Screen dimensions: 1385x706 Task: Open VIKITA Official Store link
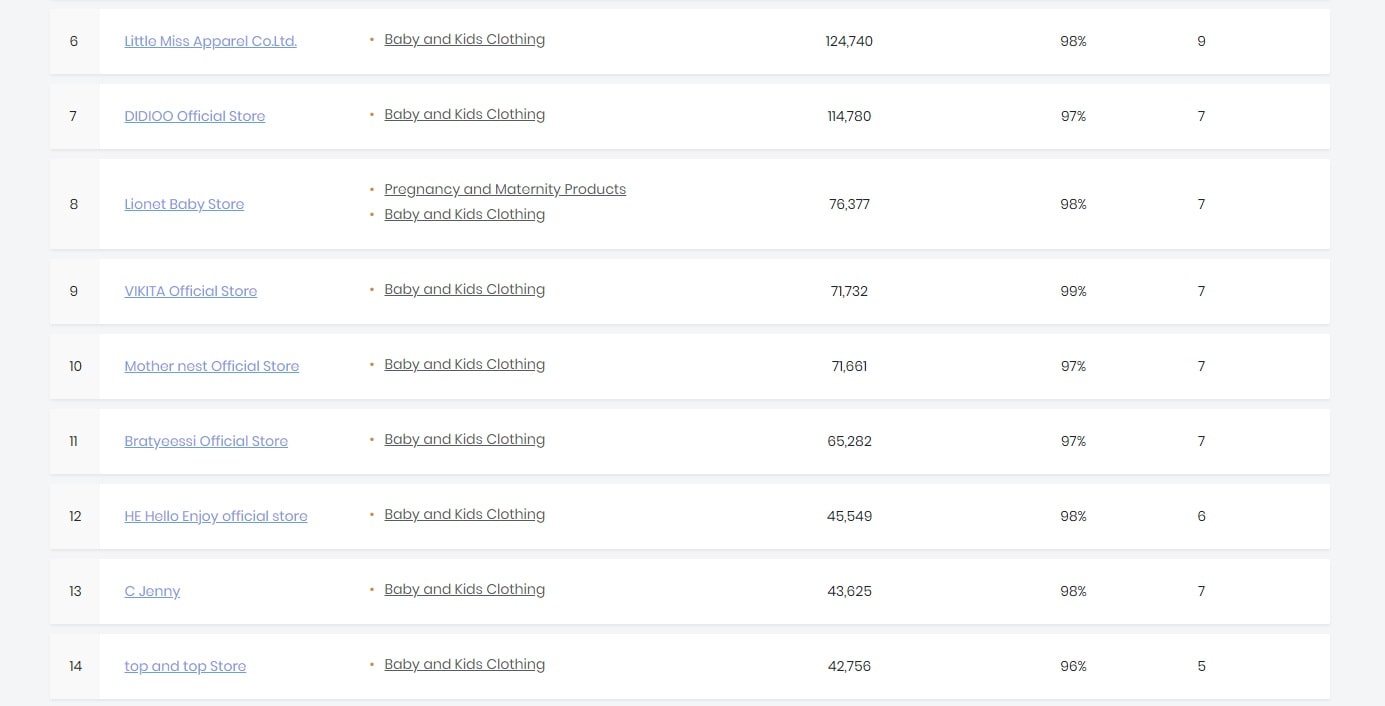190,291
